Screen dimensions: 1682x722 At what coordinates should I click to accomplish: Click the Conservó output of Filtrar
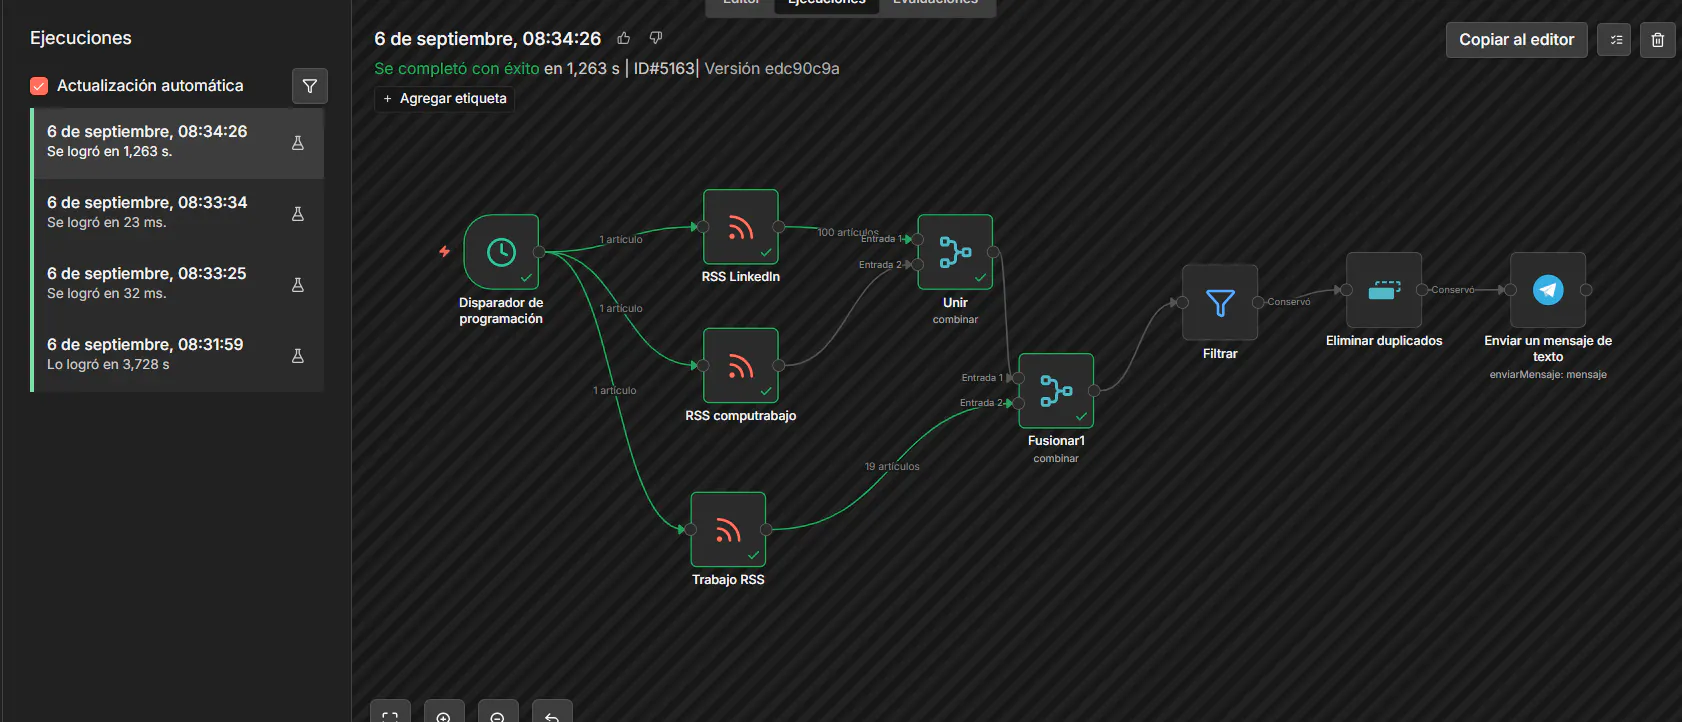pyautogui.click(x=1258, y=302)
